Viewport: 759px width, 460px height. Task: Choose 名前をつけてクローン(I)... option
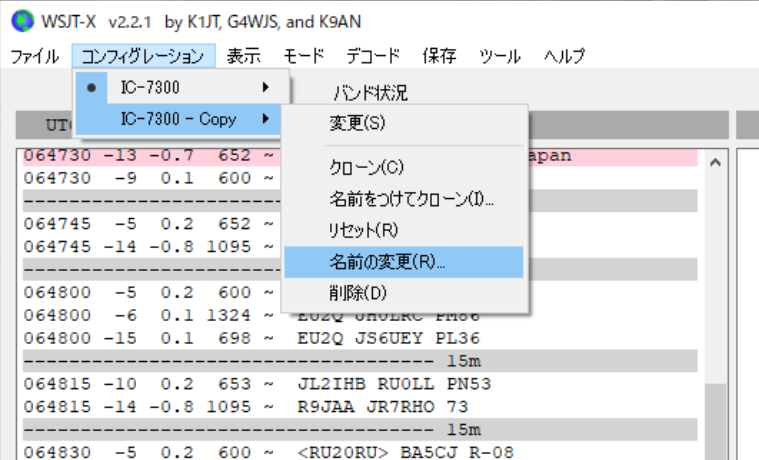(x=404, y=199)
